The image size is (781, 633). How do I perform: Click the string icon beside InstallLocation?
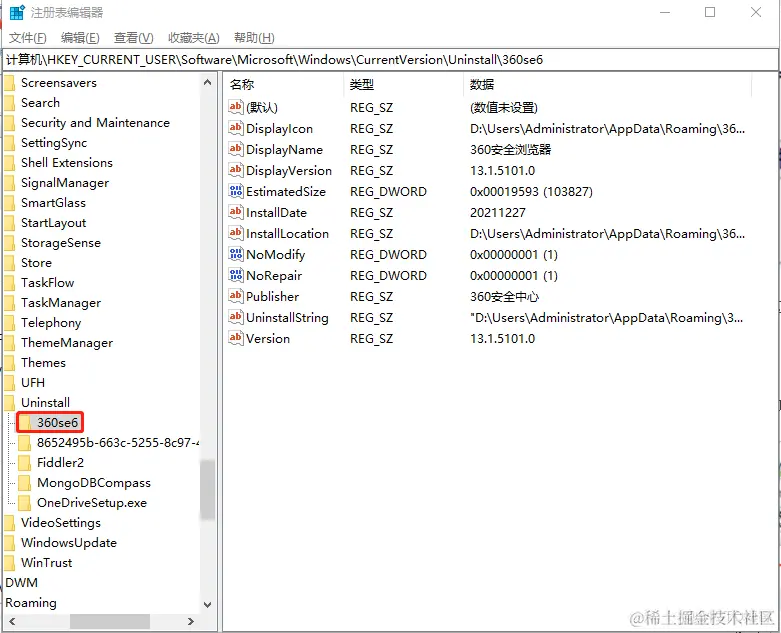coord(235,233)
